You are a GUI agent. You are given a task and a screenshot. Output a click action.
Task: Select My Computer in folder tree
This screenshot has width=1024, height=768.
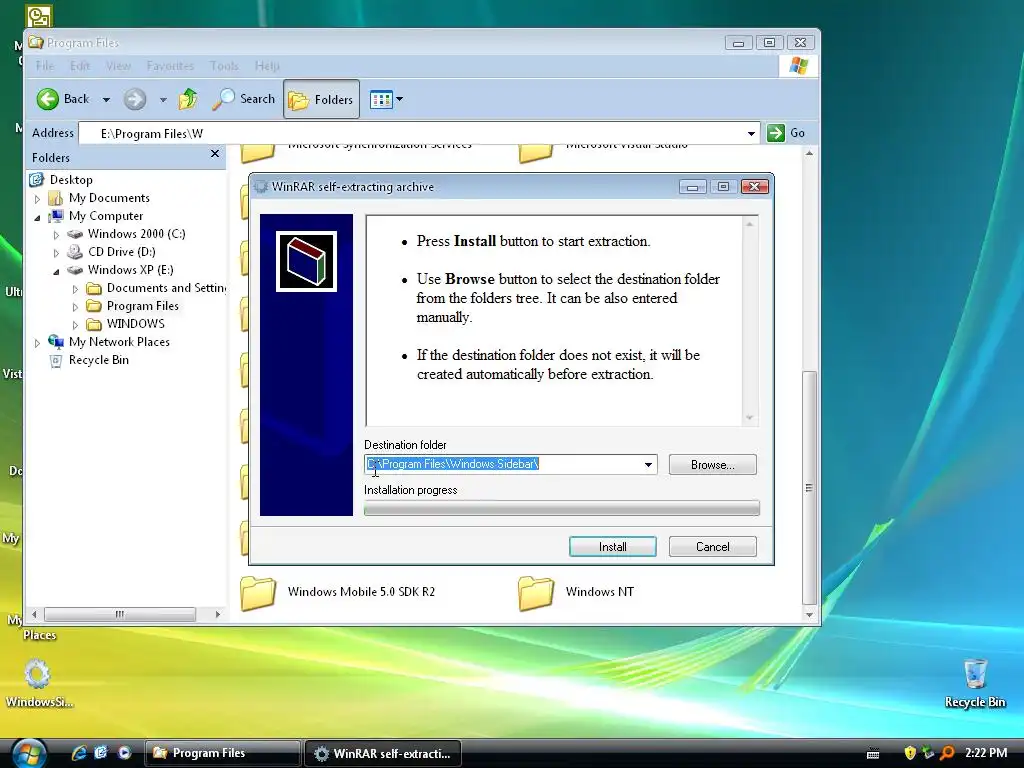click(106, 216)
